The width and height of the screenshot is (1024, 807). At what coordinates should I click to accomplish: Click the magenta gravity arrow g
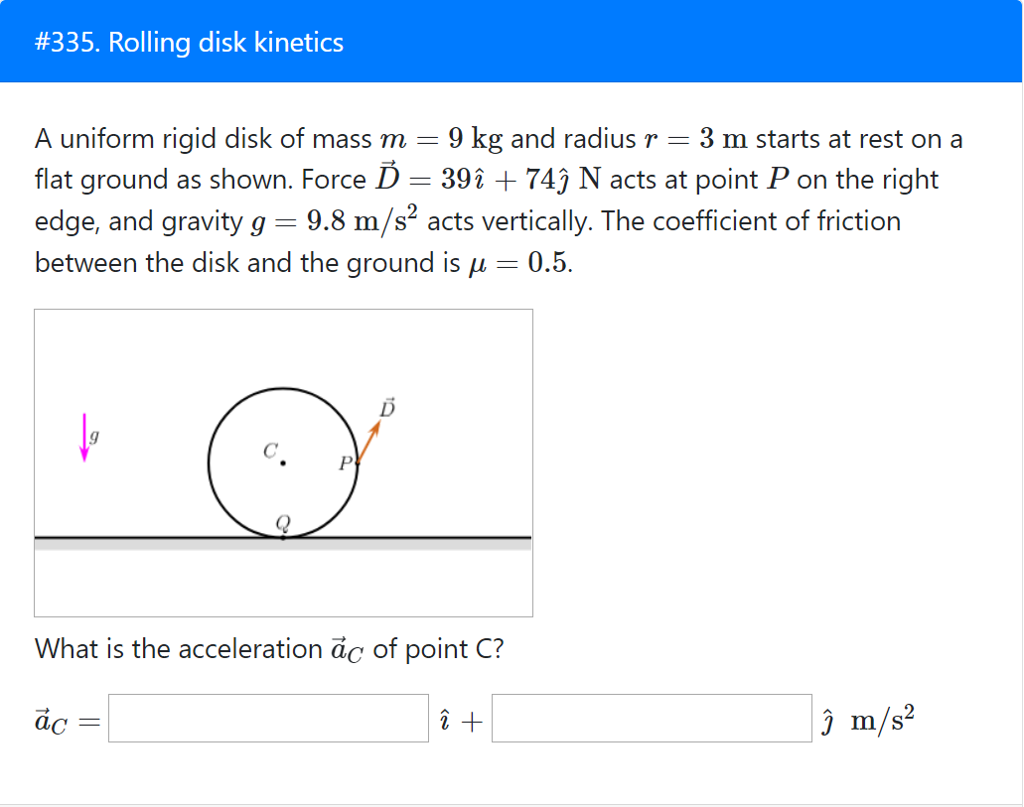tap(84, 435)
